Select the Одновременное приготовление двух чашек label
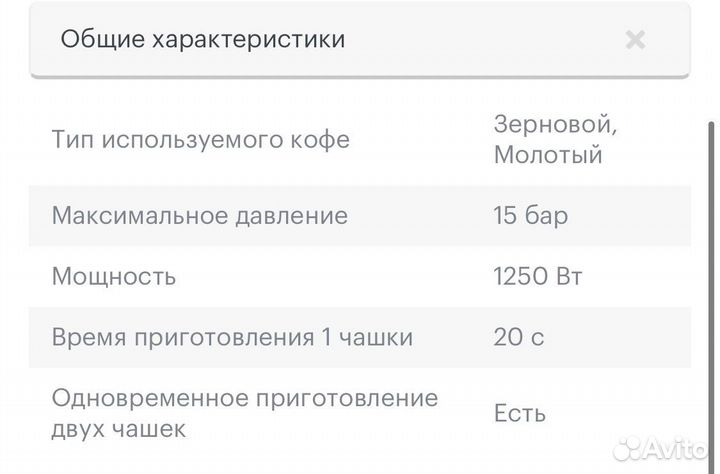The width and height of the screenshot is (720, 474). 245,413
